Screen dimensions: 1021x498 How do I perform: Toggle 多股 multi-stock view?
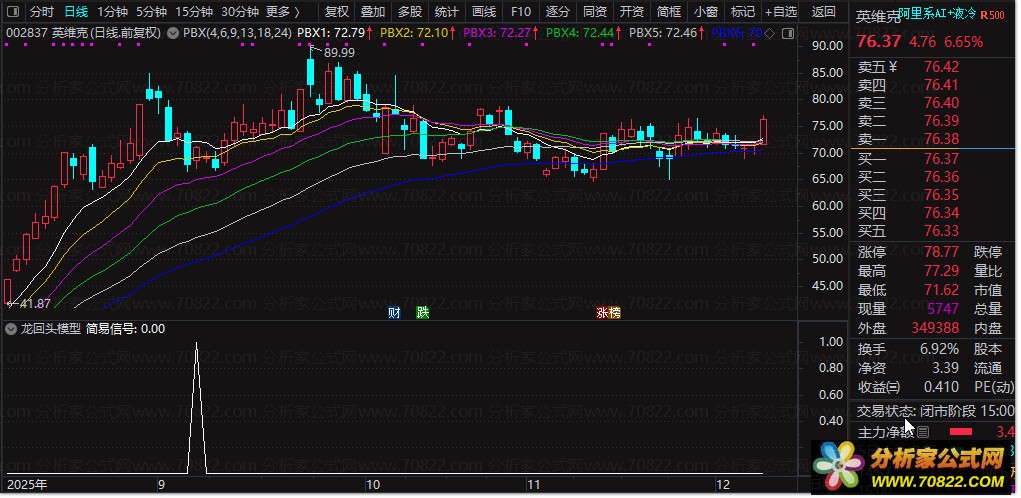point(410,12)
